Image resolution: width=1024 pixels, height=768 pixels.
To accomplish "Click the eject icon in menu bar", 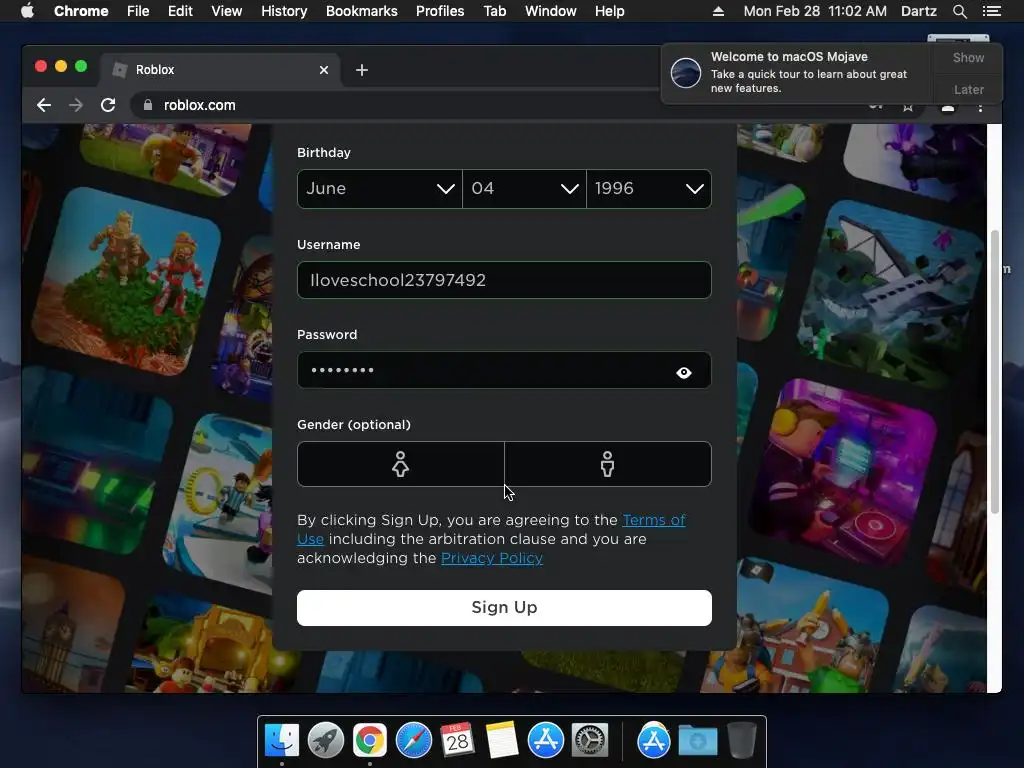I will tap(718, 11).
